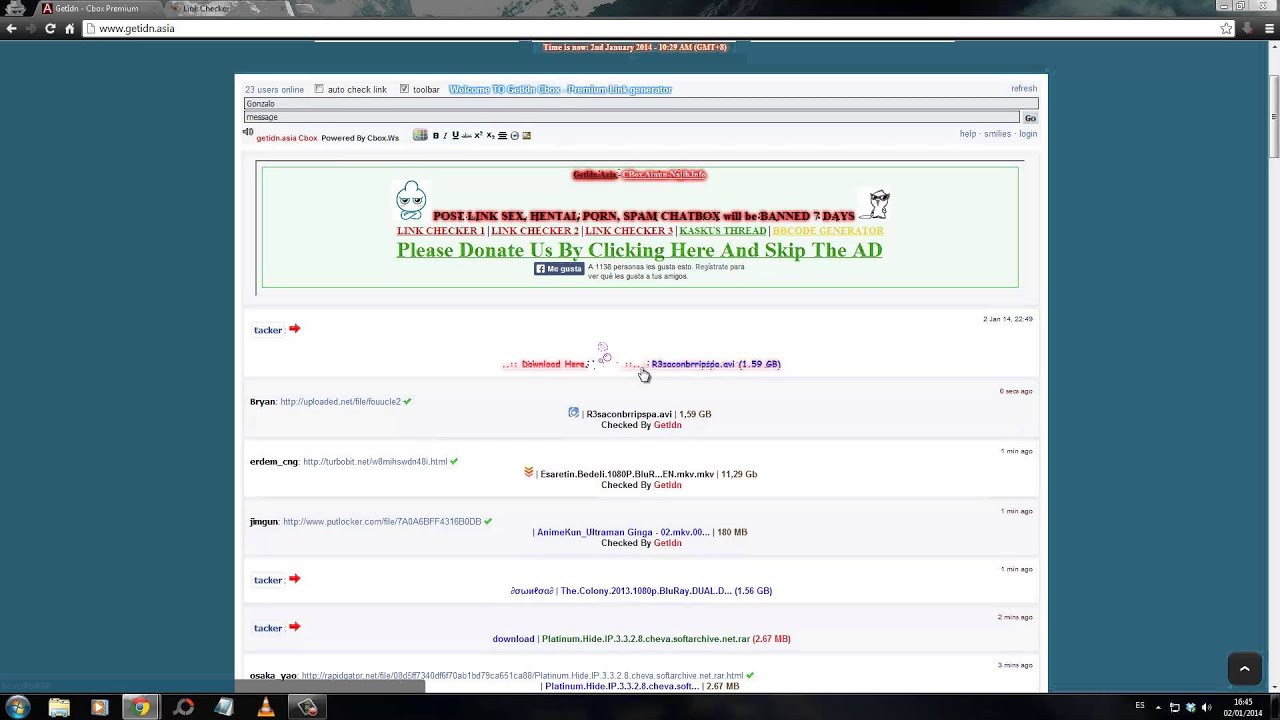Apply superscript formatting in cbox toolbar
Viewport: 1280px width, 720px height.
pyautogui.click(x=478, y=135)
